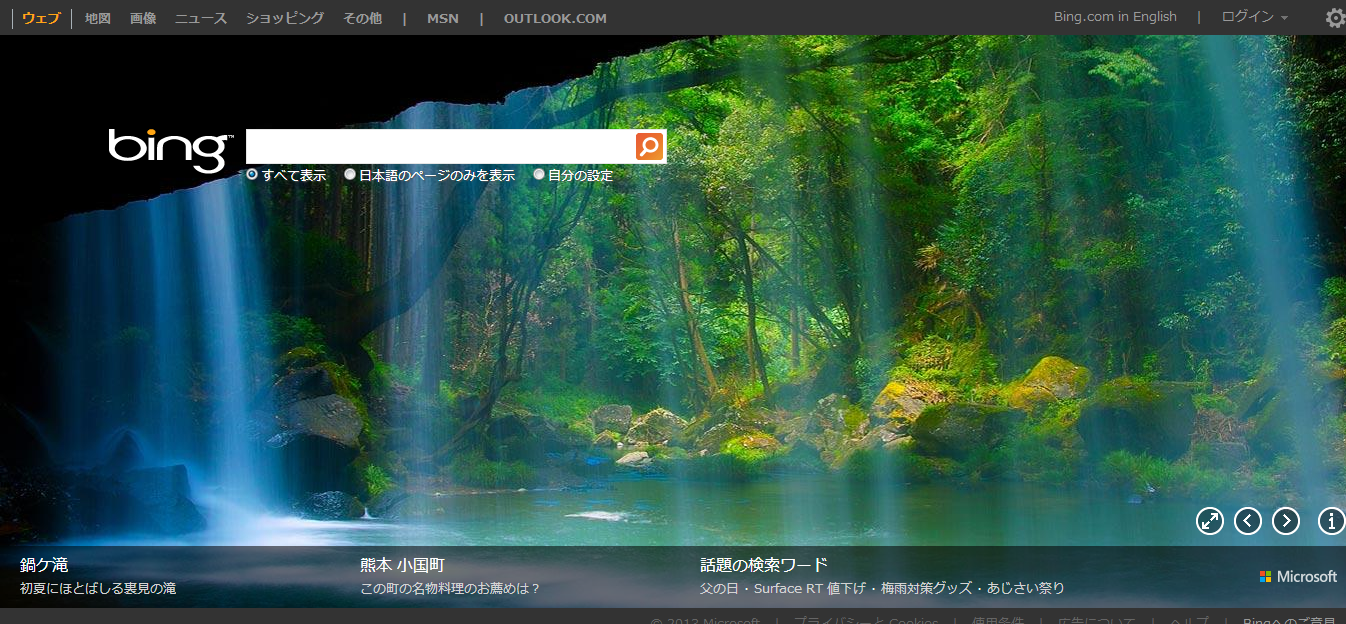Click the image info icon
1346x624 pixels.
[1331, 521]
